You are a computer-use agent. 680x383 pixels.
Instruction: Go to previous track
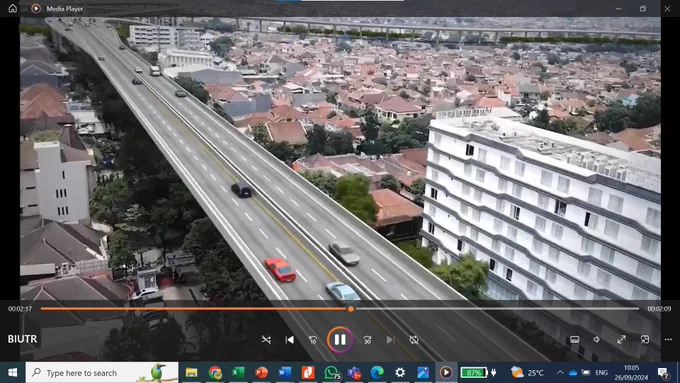tap(290, 340)
